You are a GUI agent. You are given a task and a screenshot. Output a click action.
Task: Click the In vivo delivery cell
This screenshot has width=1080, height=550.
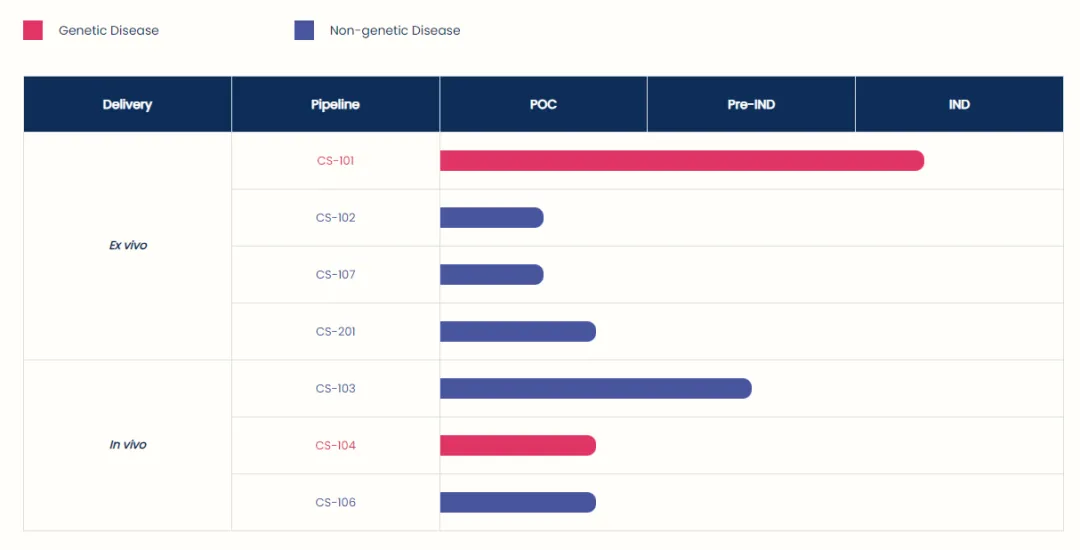(128, 445)
